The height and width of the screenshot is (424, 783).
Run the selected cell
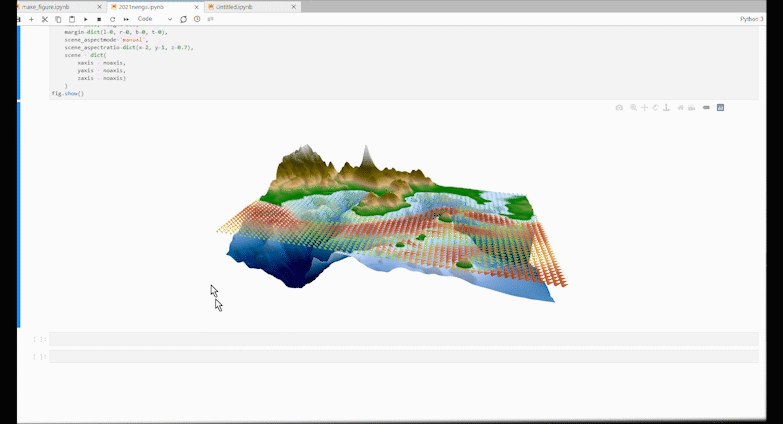point(85,19)
